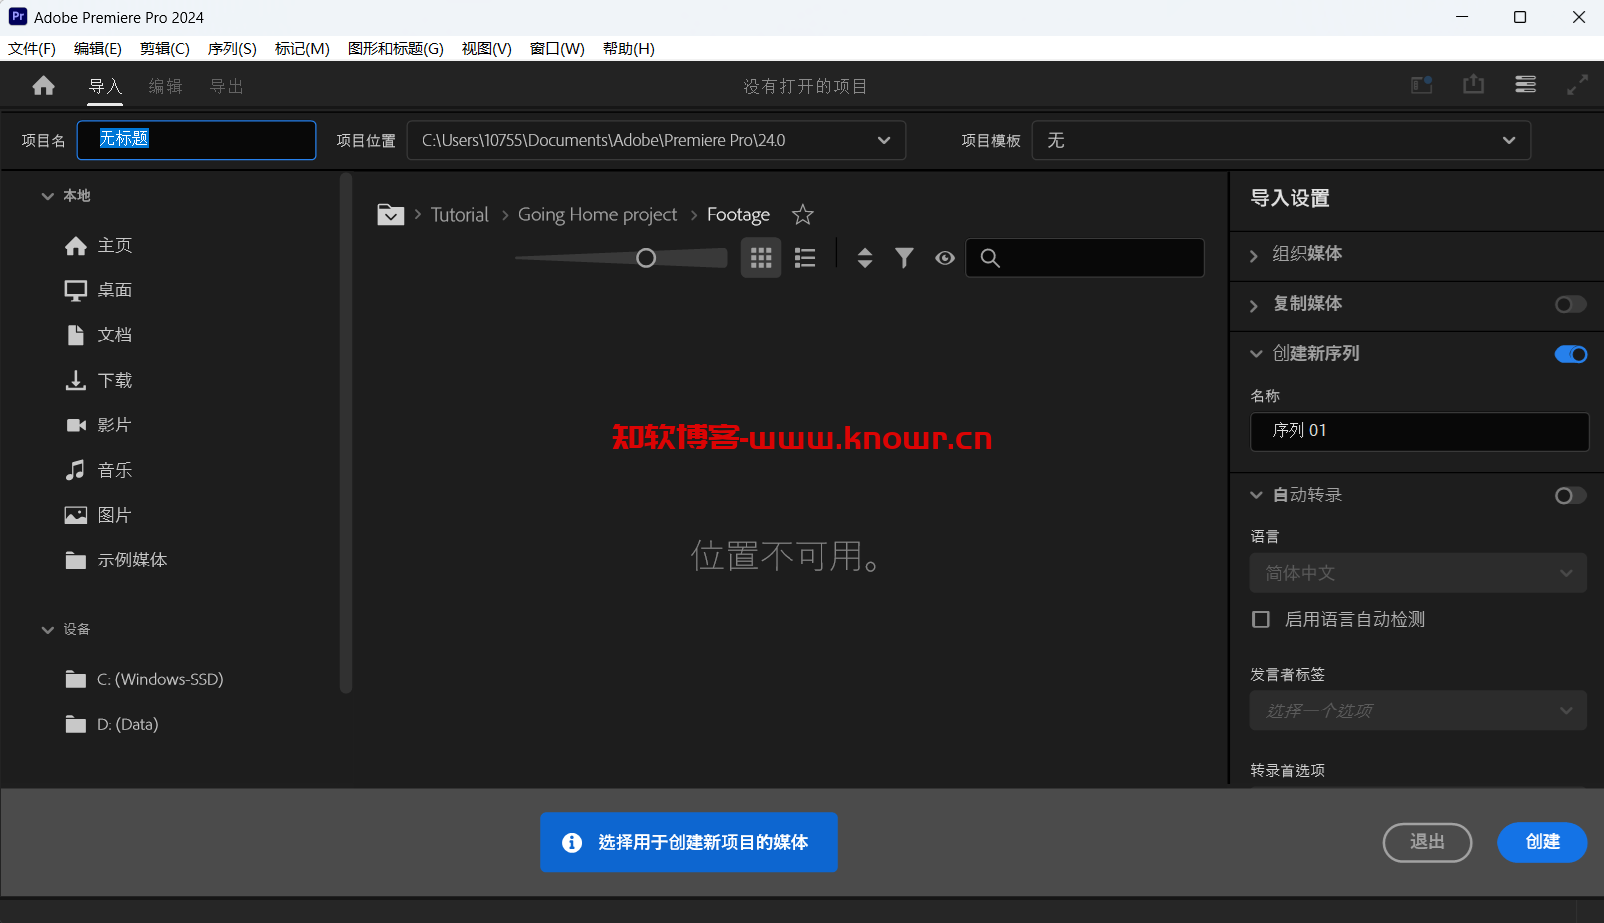Viewport: 1604px width, 923px height.
Task: Open the 文档 documents location icon
Action: click(x=76, y=335)
